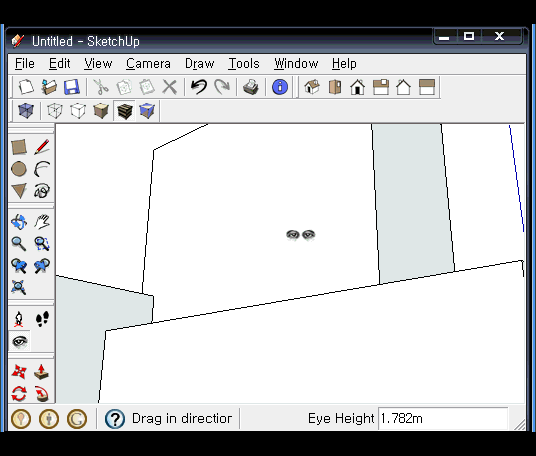Screen dimensions: 536x456
Task: Select the Circle tool
Action: (19, 169)
